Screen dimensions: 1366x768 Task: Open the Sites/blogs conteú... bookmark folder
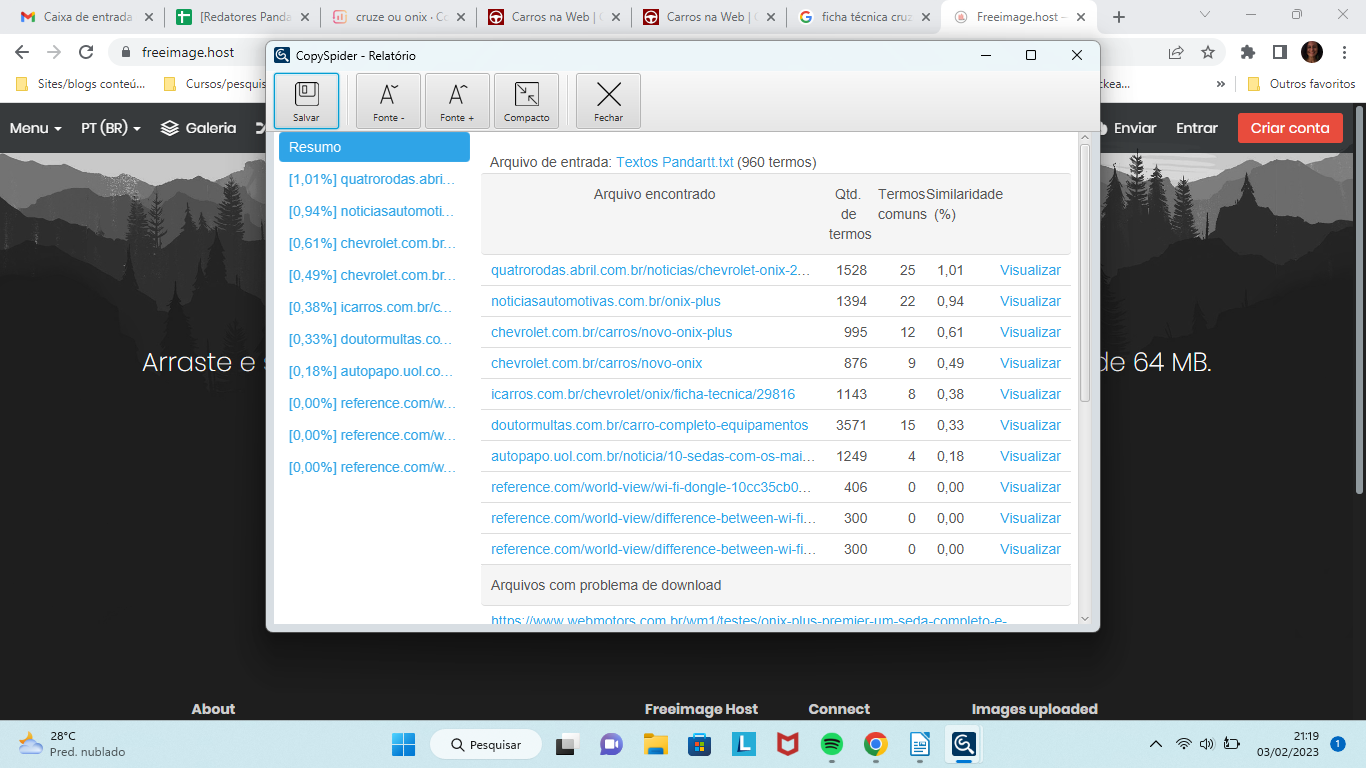click(x=81, y=84)
